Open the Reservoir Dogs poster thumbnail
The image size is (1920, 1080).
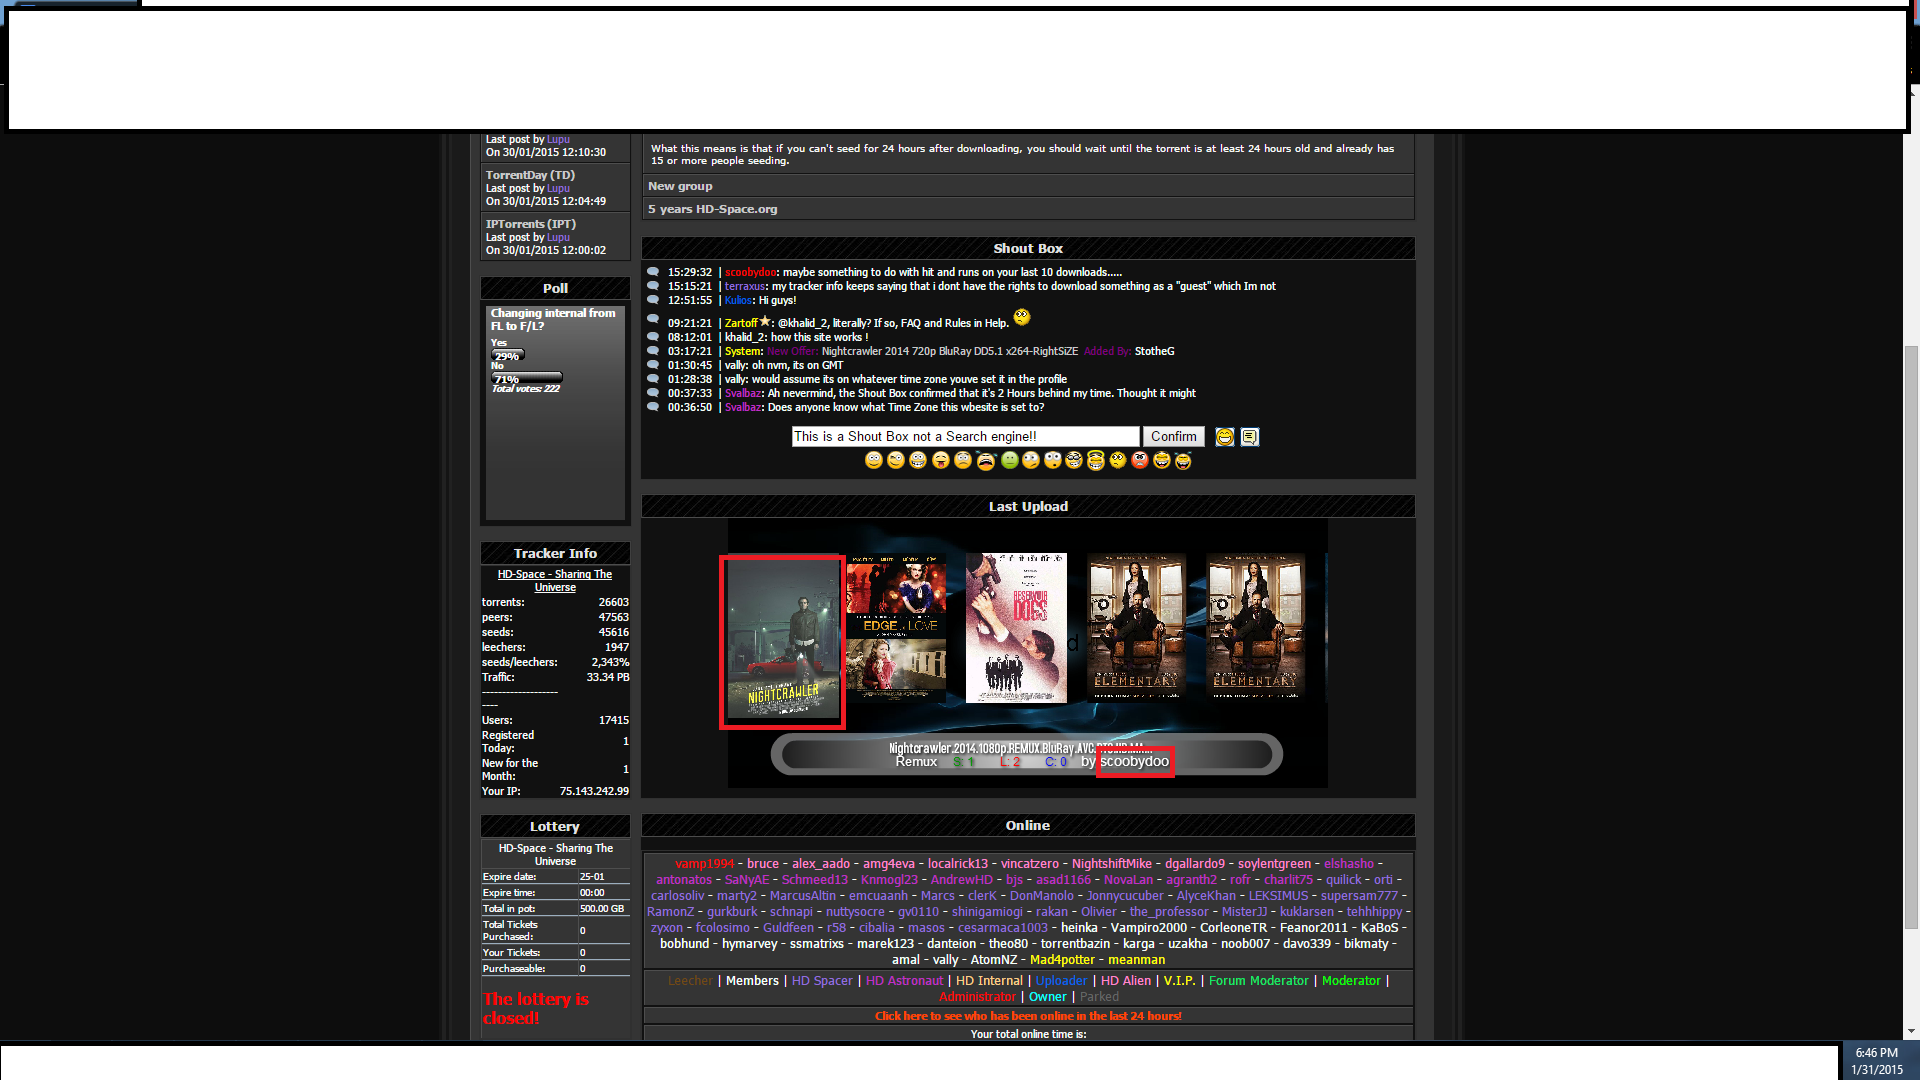click(x=1016, y=628)
